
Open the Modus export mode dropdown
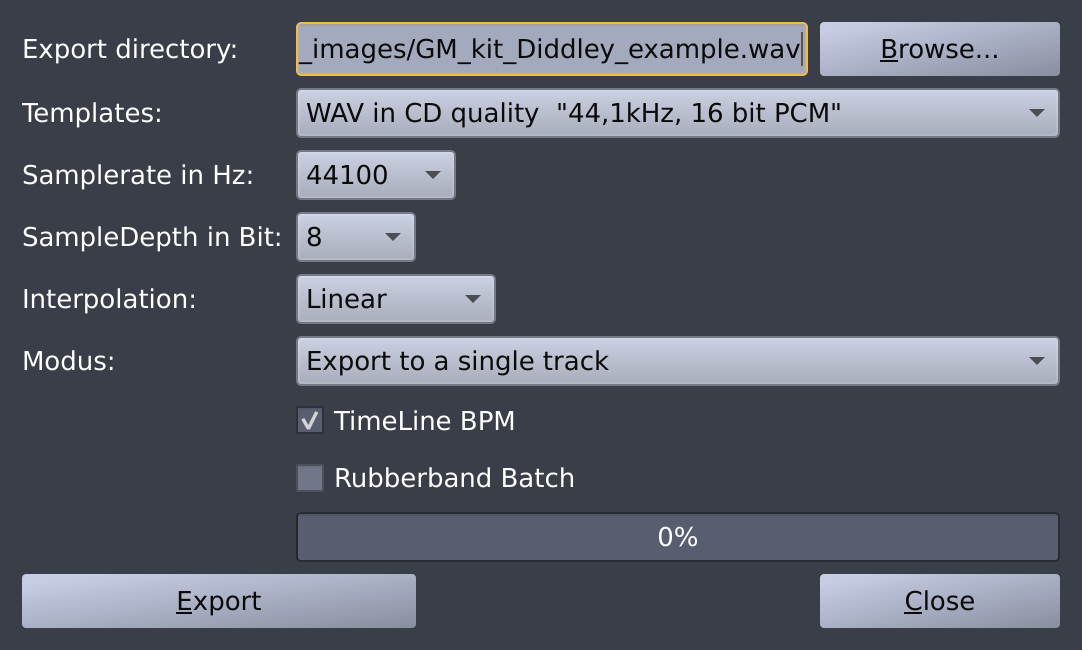pyautogui.click(x=677, y=361)
